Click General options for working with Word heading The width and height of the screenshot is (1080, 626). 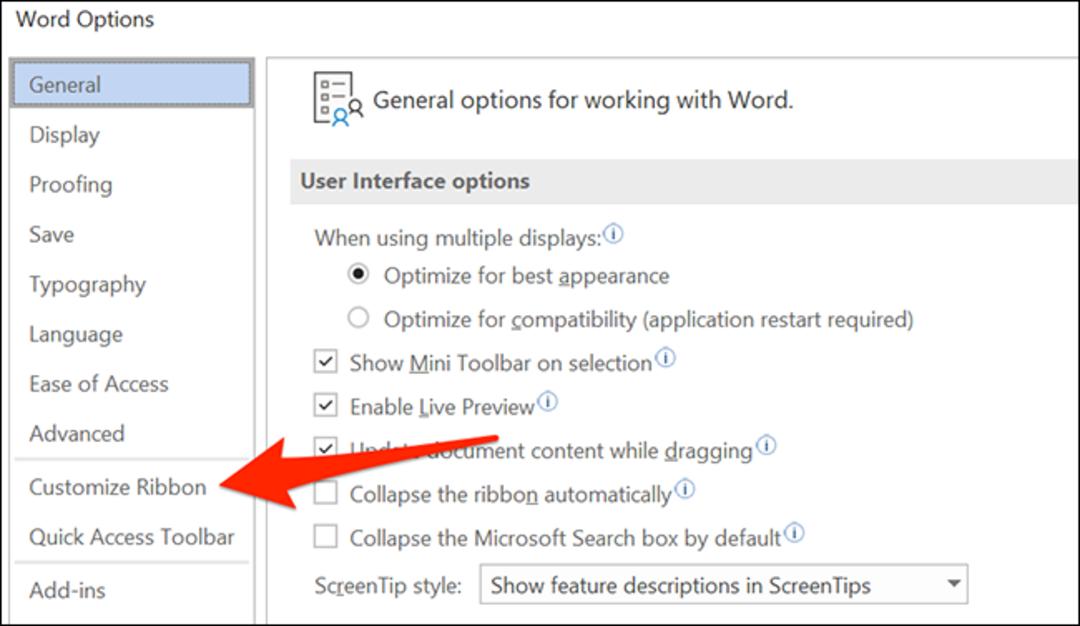tap(583, 101)
